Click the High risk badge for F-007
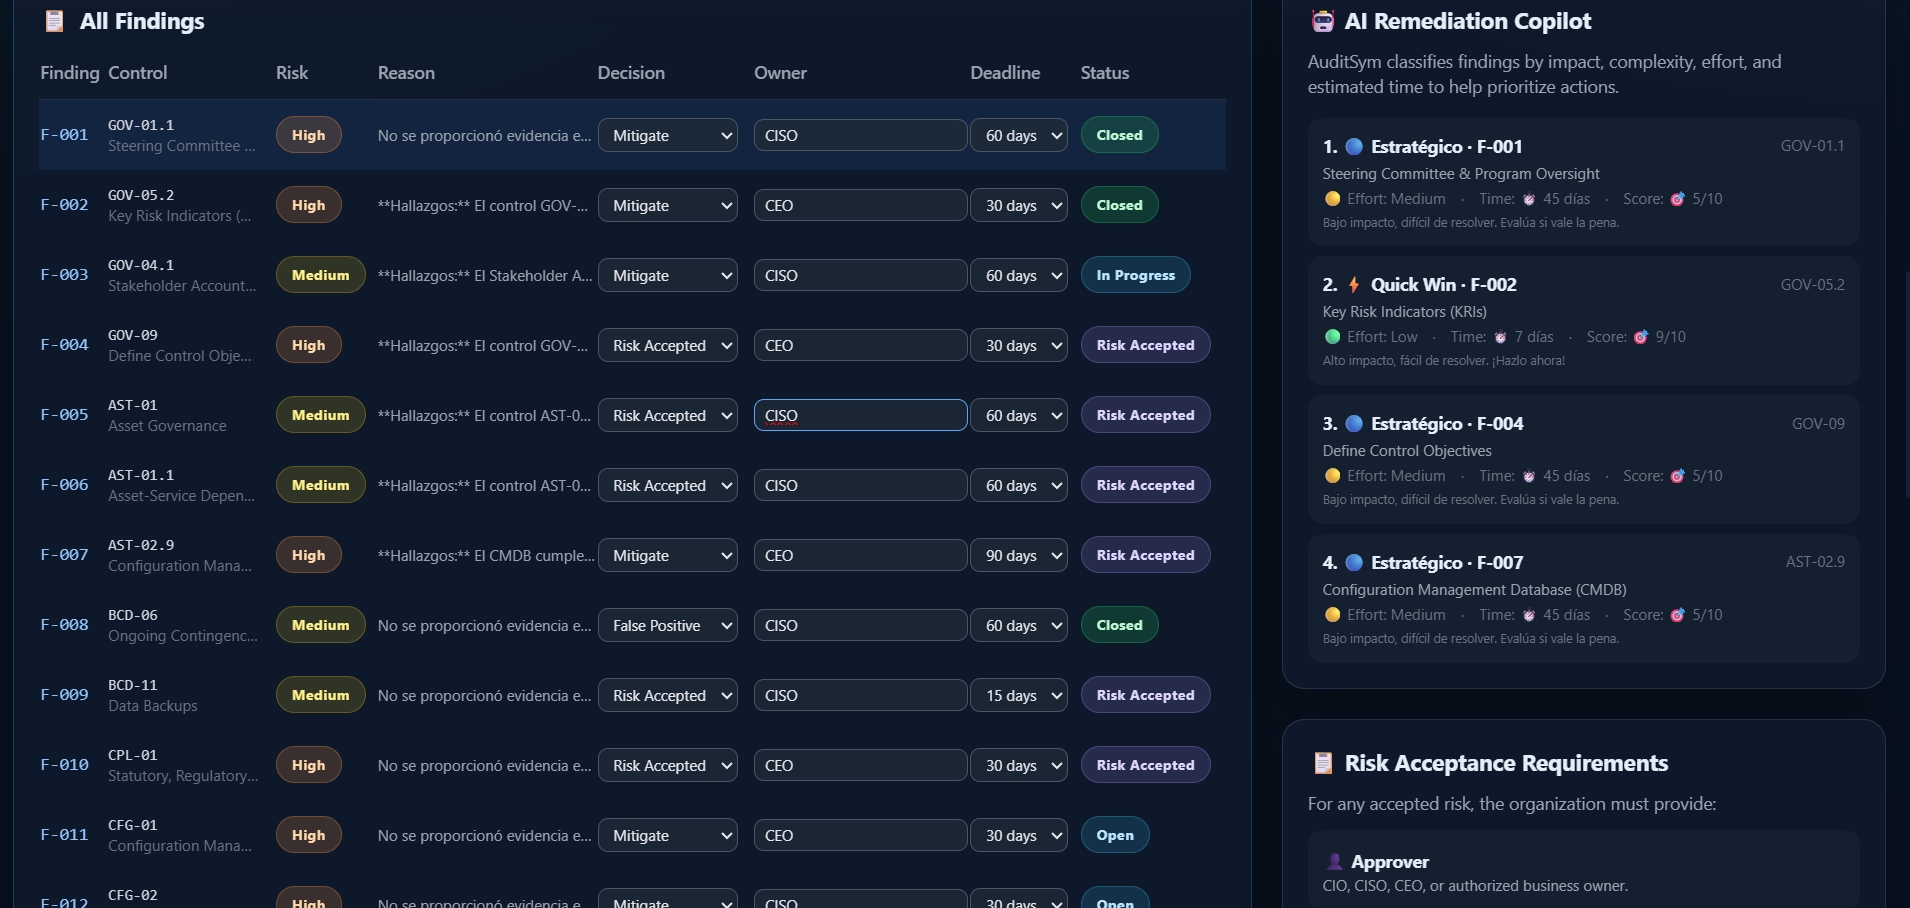Screen dimensions: 1910x908 point(308,555)
